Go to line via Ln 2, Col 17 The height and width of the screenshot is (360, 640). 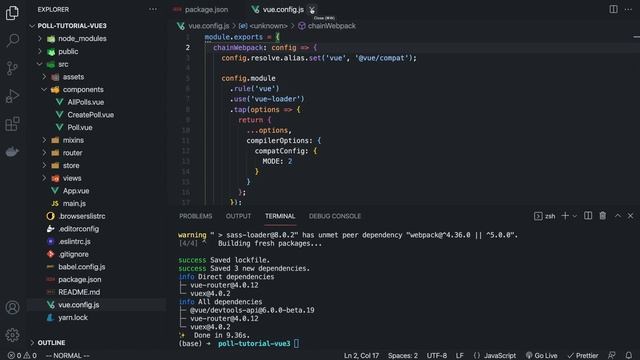[x=361, y=356]
